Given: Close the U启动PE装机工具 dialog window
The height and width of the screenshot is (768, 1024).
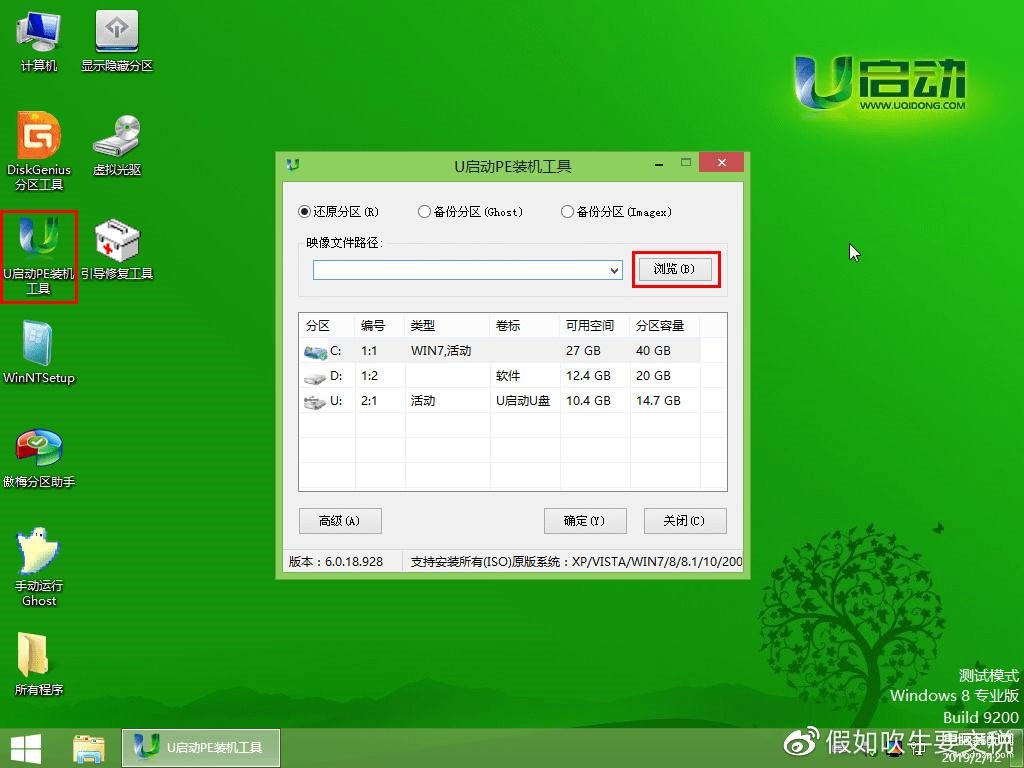Looking at the screenshot, I should pyautogui.click(x=721, y=163).
